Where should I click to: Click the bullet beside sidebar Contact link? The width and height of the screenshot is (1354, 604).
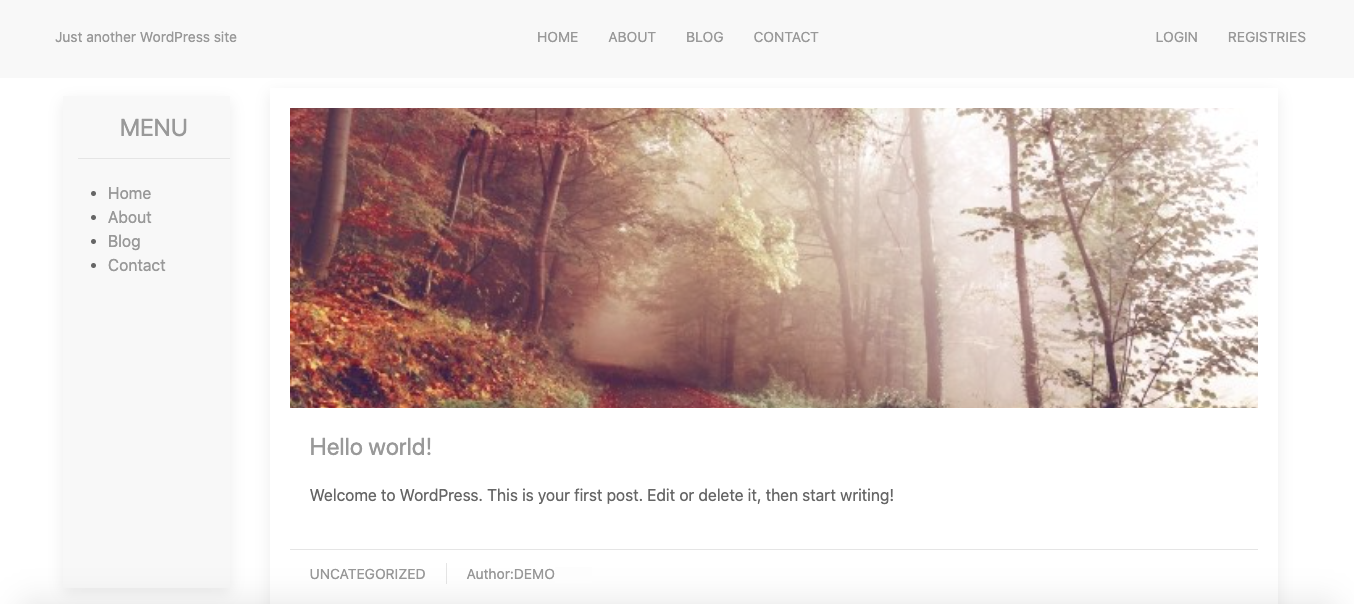click(x=94, y=266)
